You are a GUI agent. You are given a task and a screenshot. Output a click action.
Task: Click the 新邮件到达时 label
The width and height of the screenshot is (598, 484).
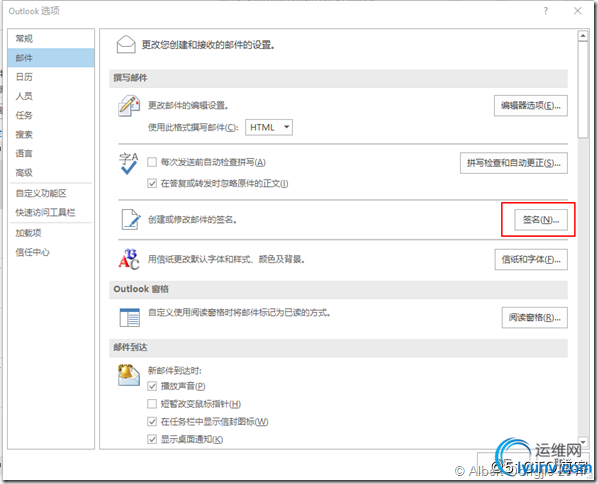tap(175, 370)
